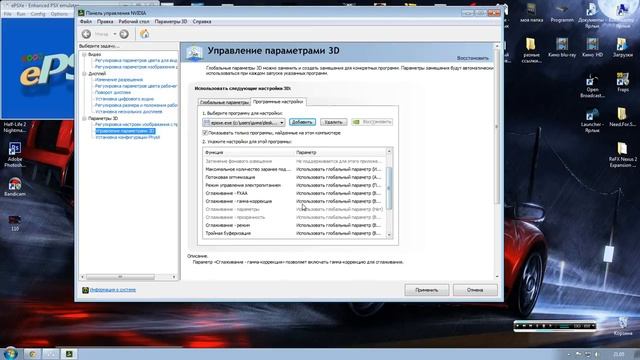Select the Сглаживание - режим setting row
640x360 pixels.
(294, 225)
